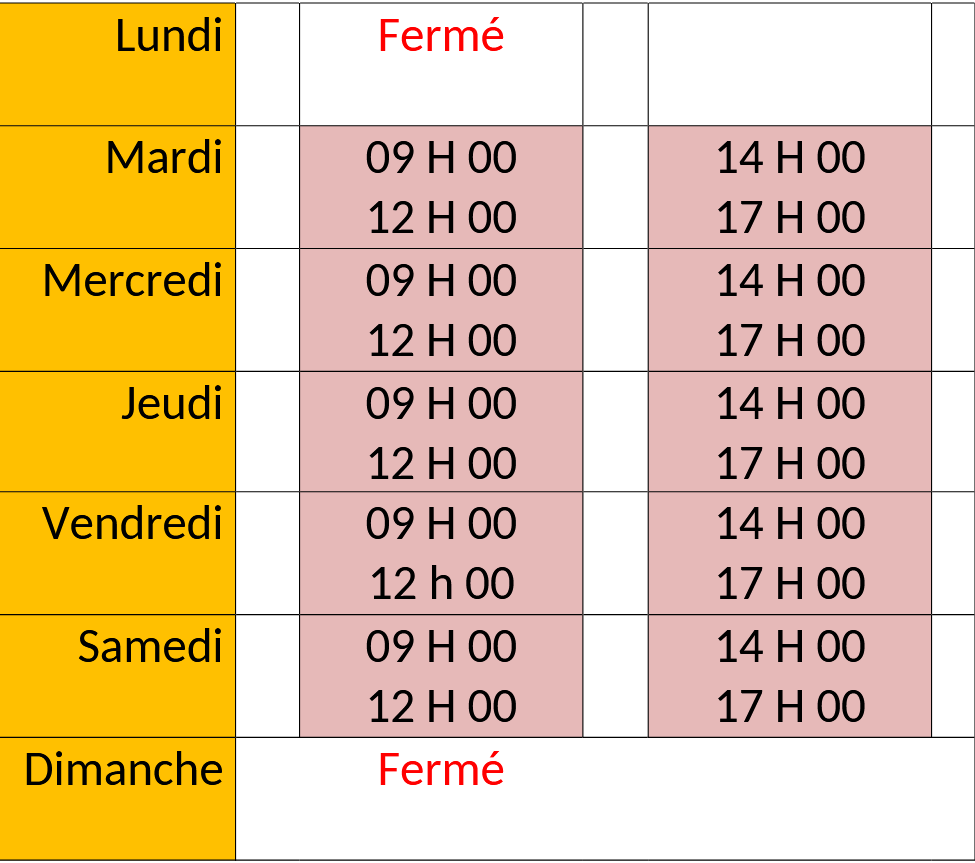Click Vendredi afternoon opening time 14 H 00
Image resolution: width=975 pixels, height=863 pixels.
[790, 524]
